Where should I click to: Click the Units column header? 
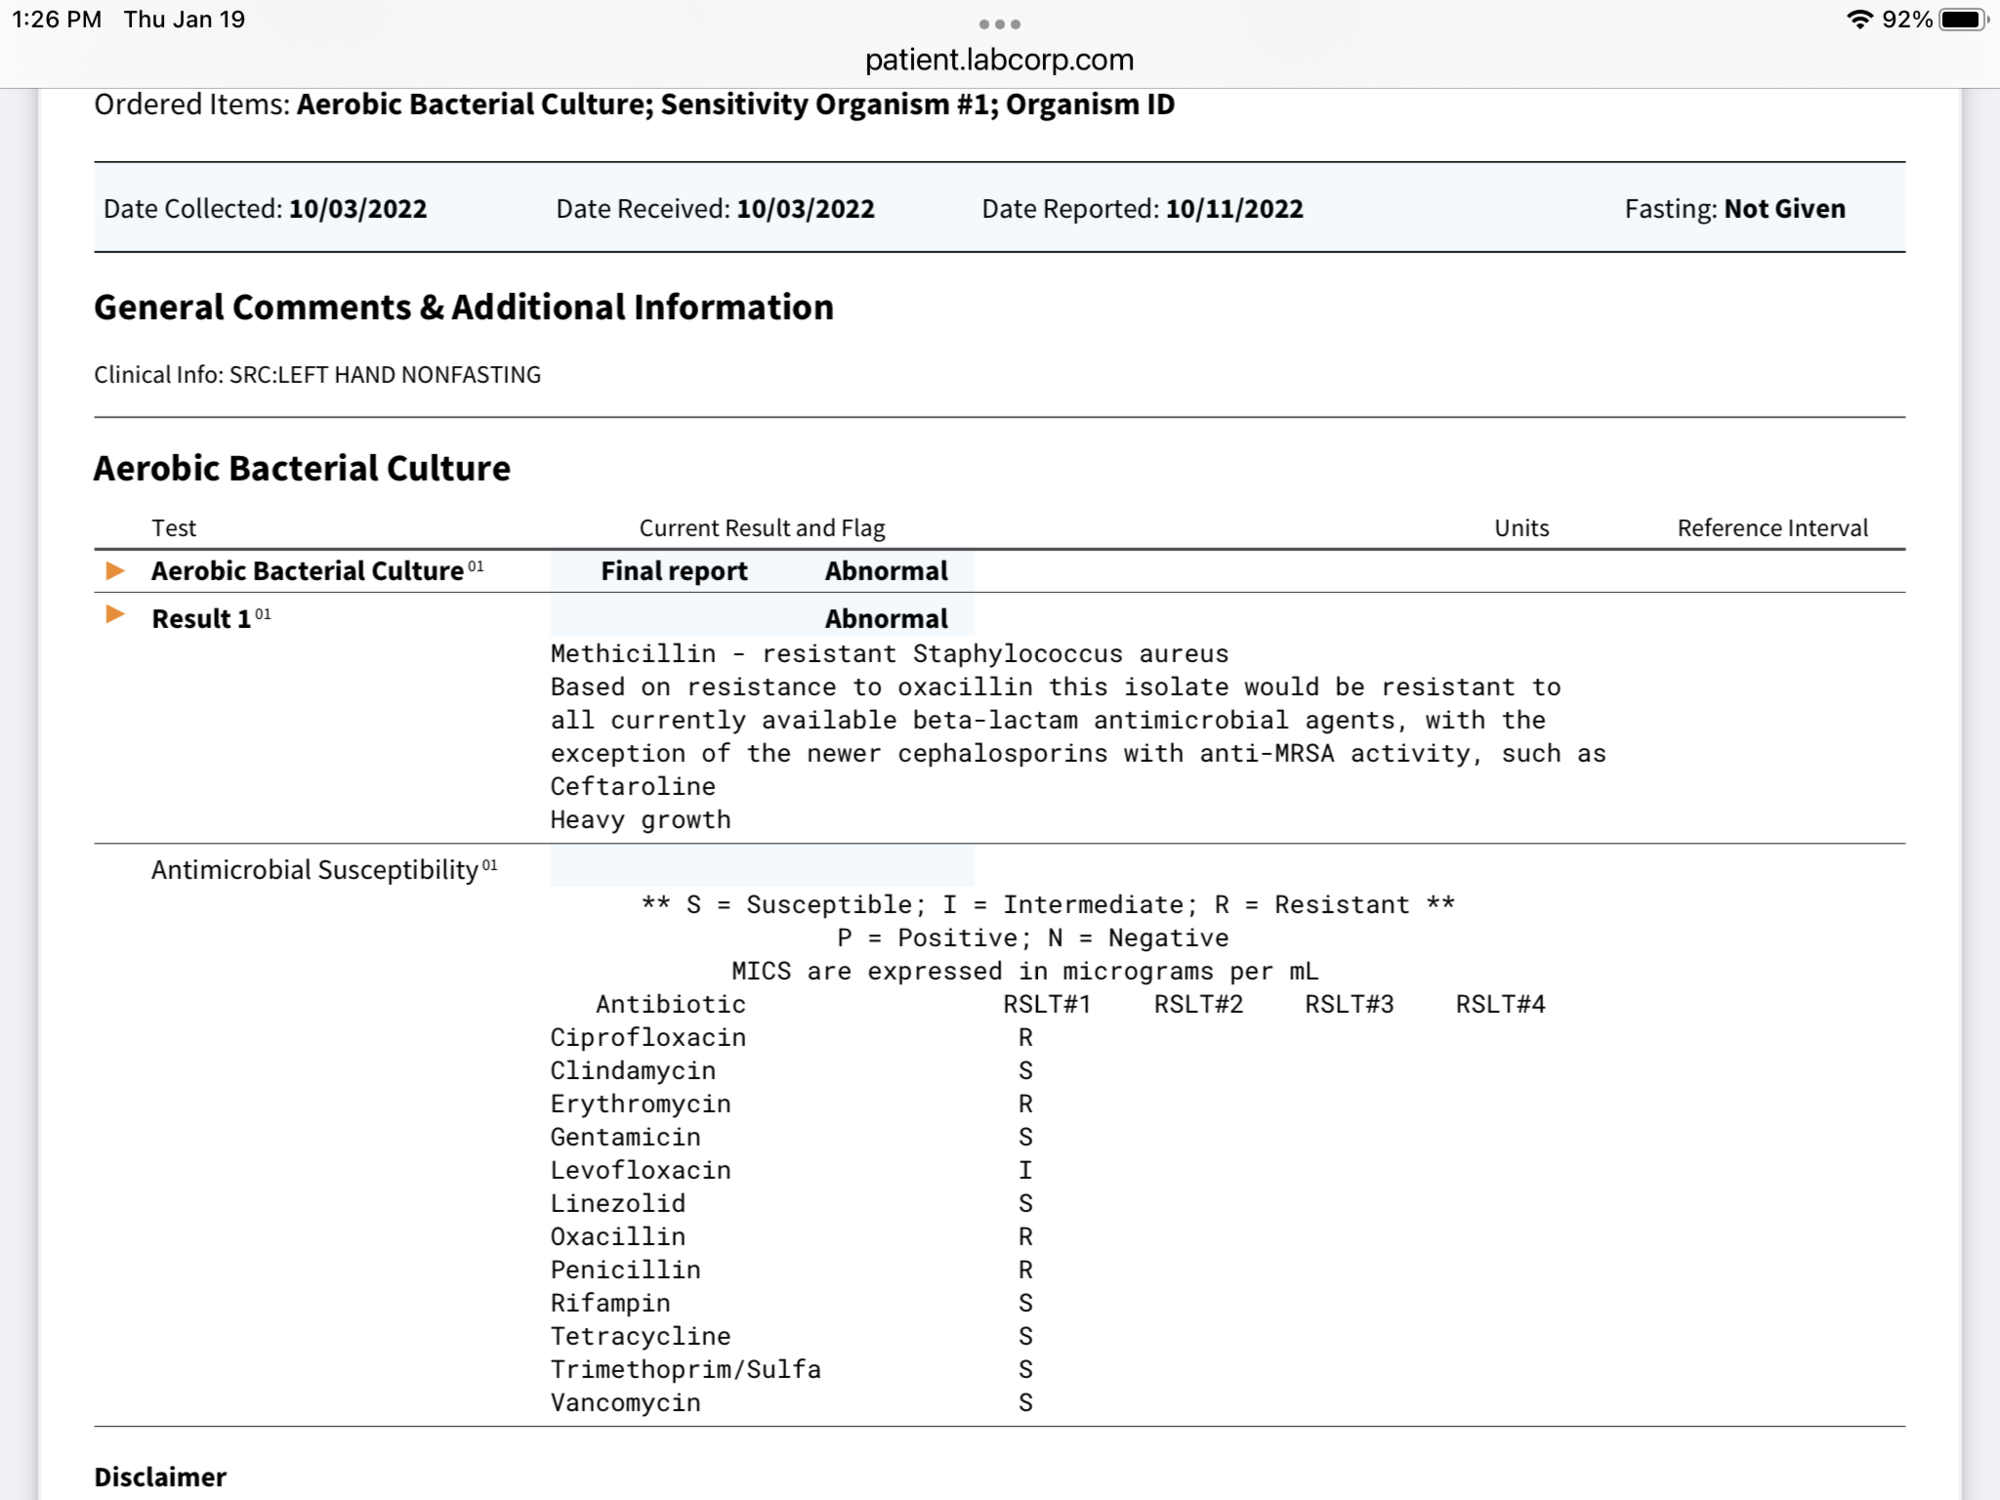click(x=1521, y=528)
